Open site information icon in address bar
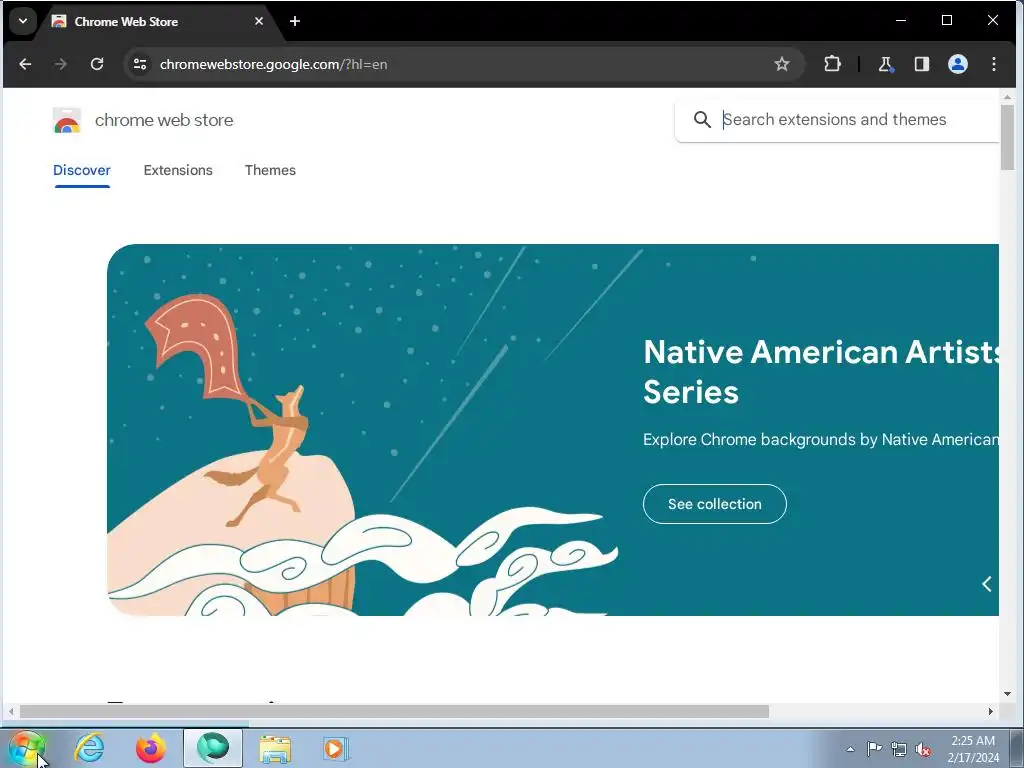This screenshot has height=768, width=1024. click(140, 64)
